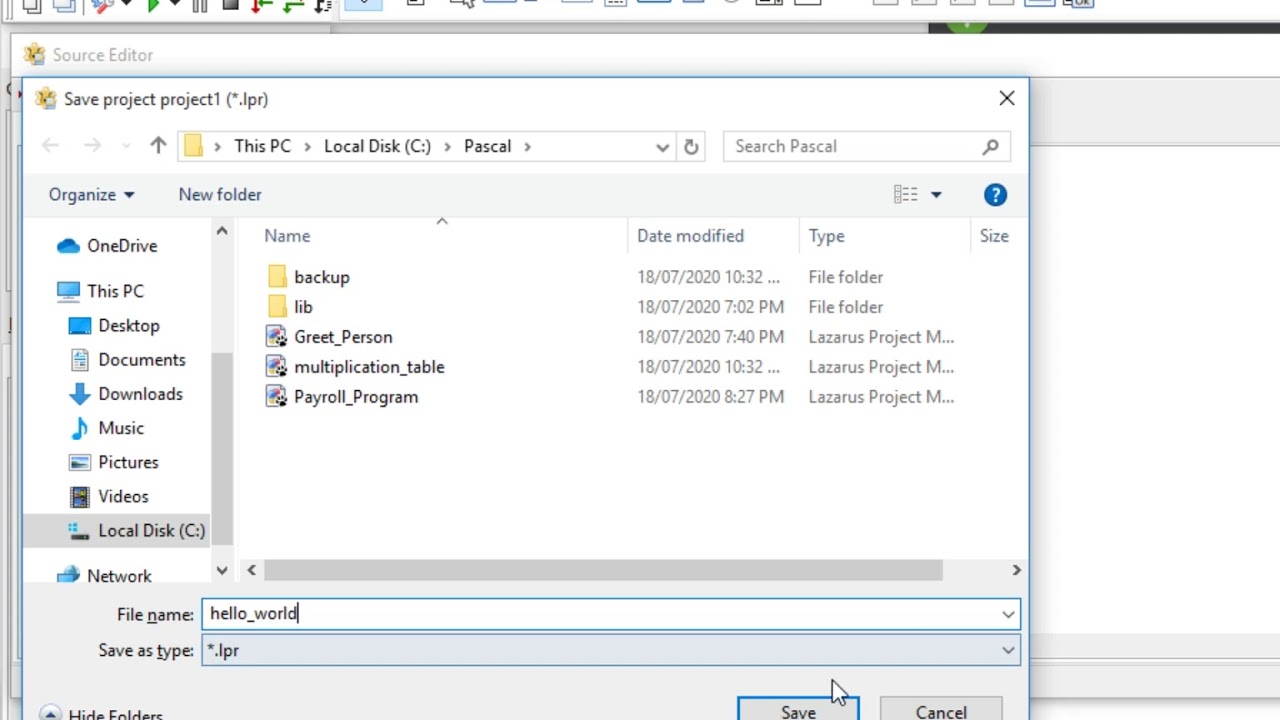Open the recent locations dropdown
Image resolution: width=1280 pixels, height=720 pixels.
[x=126, y=147]
